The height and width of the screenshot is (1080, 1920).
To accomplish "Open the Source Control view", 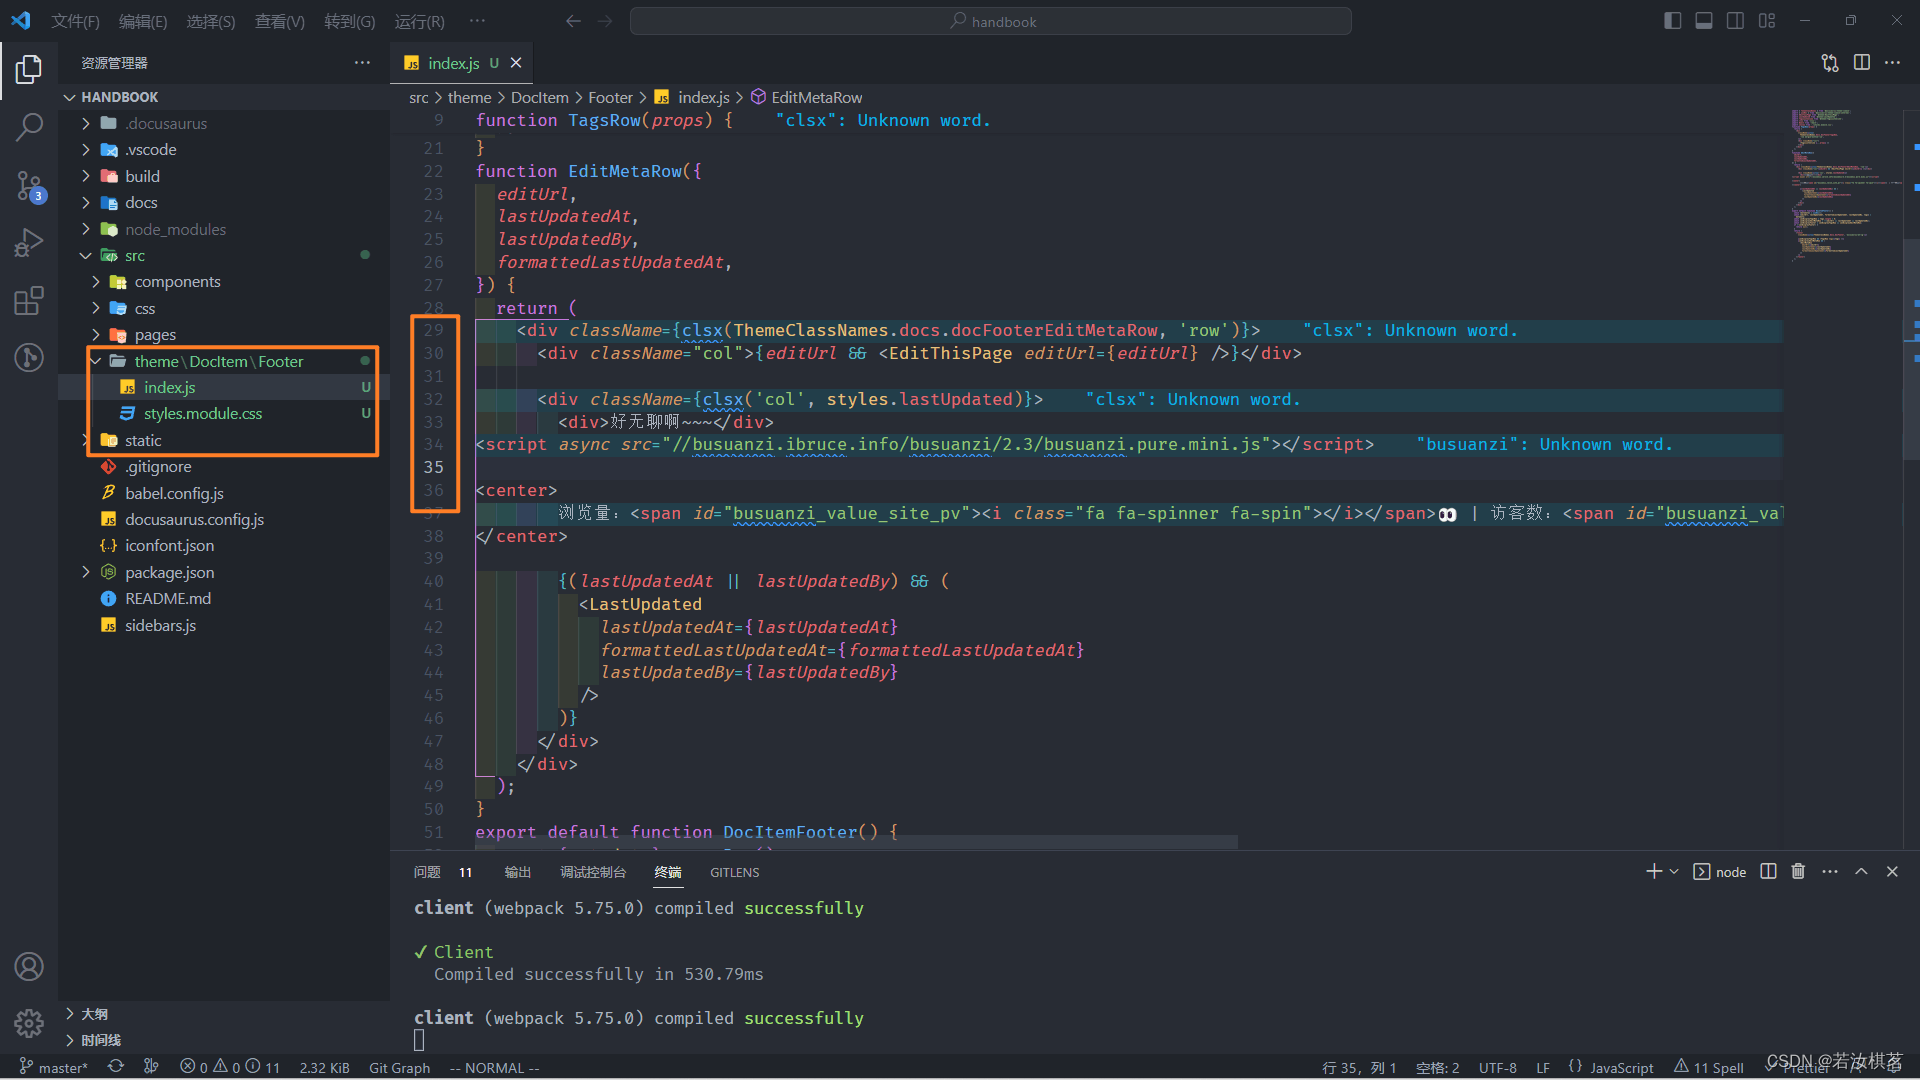I will pos(29,185).
